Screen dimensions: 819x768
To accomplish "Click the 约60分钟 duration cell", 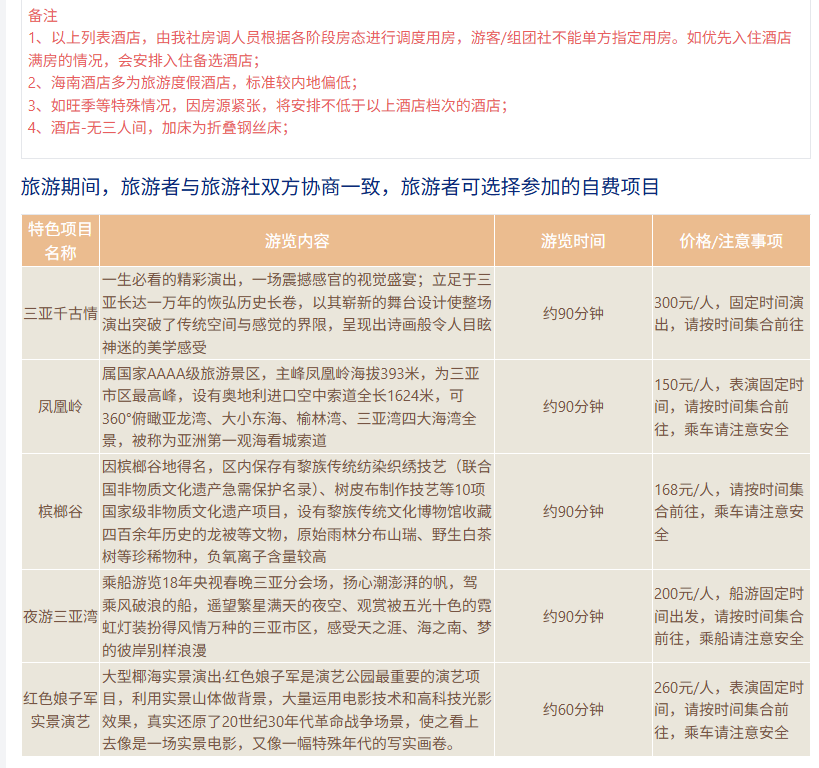I will click(x=573, y=710).
